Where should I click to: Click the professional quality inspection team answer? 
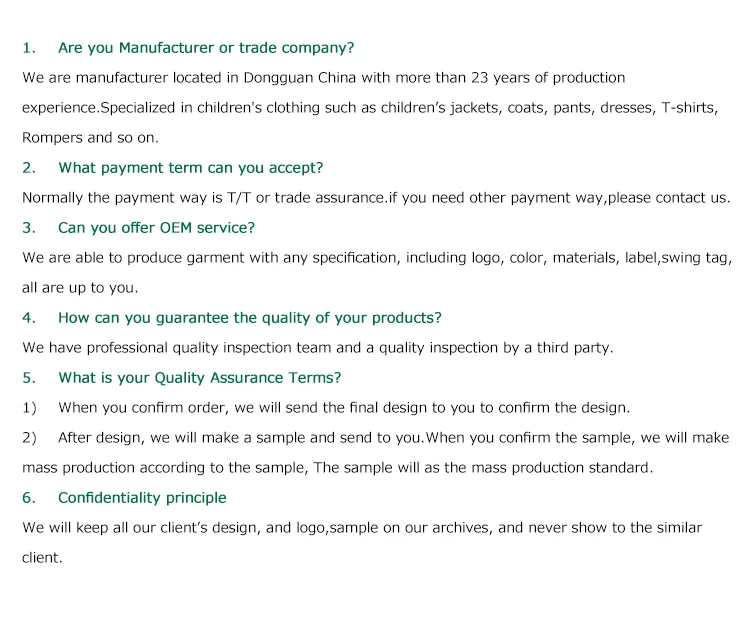pyautogui.click(x=318, y=348)
